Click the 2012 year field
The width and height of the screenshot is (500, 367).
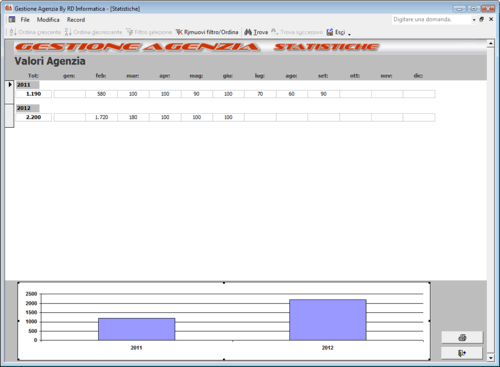point(28,108)
